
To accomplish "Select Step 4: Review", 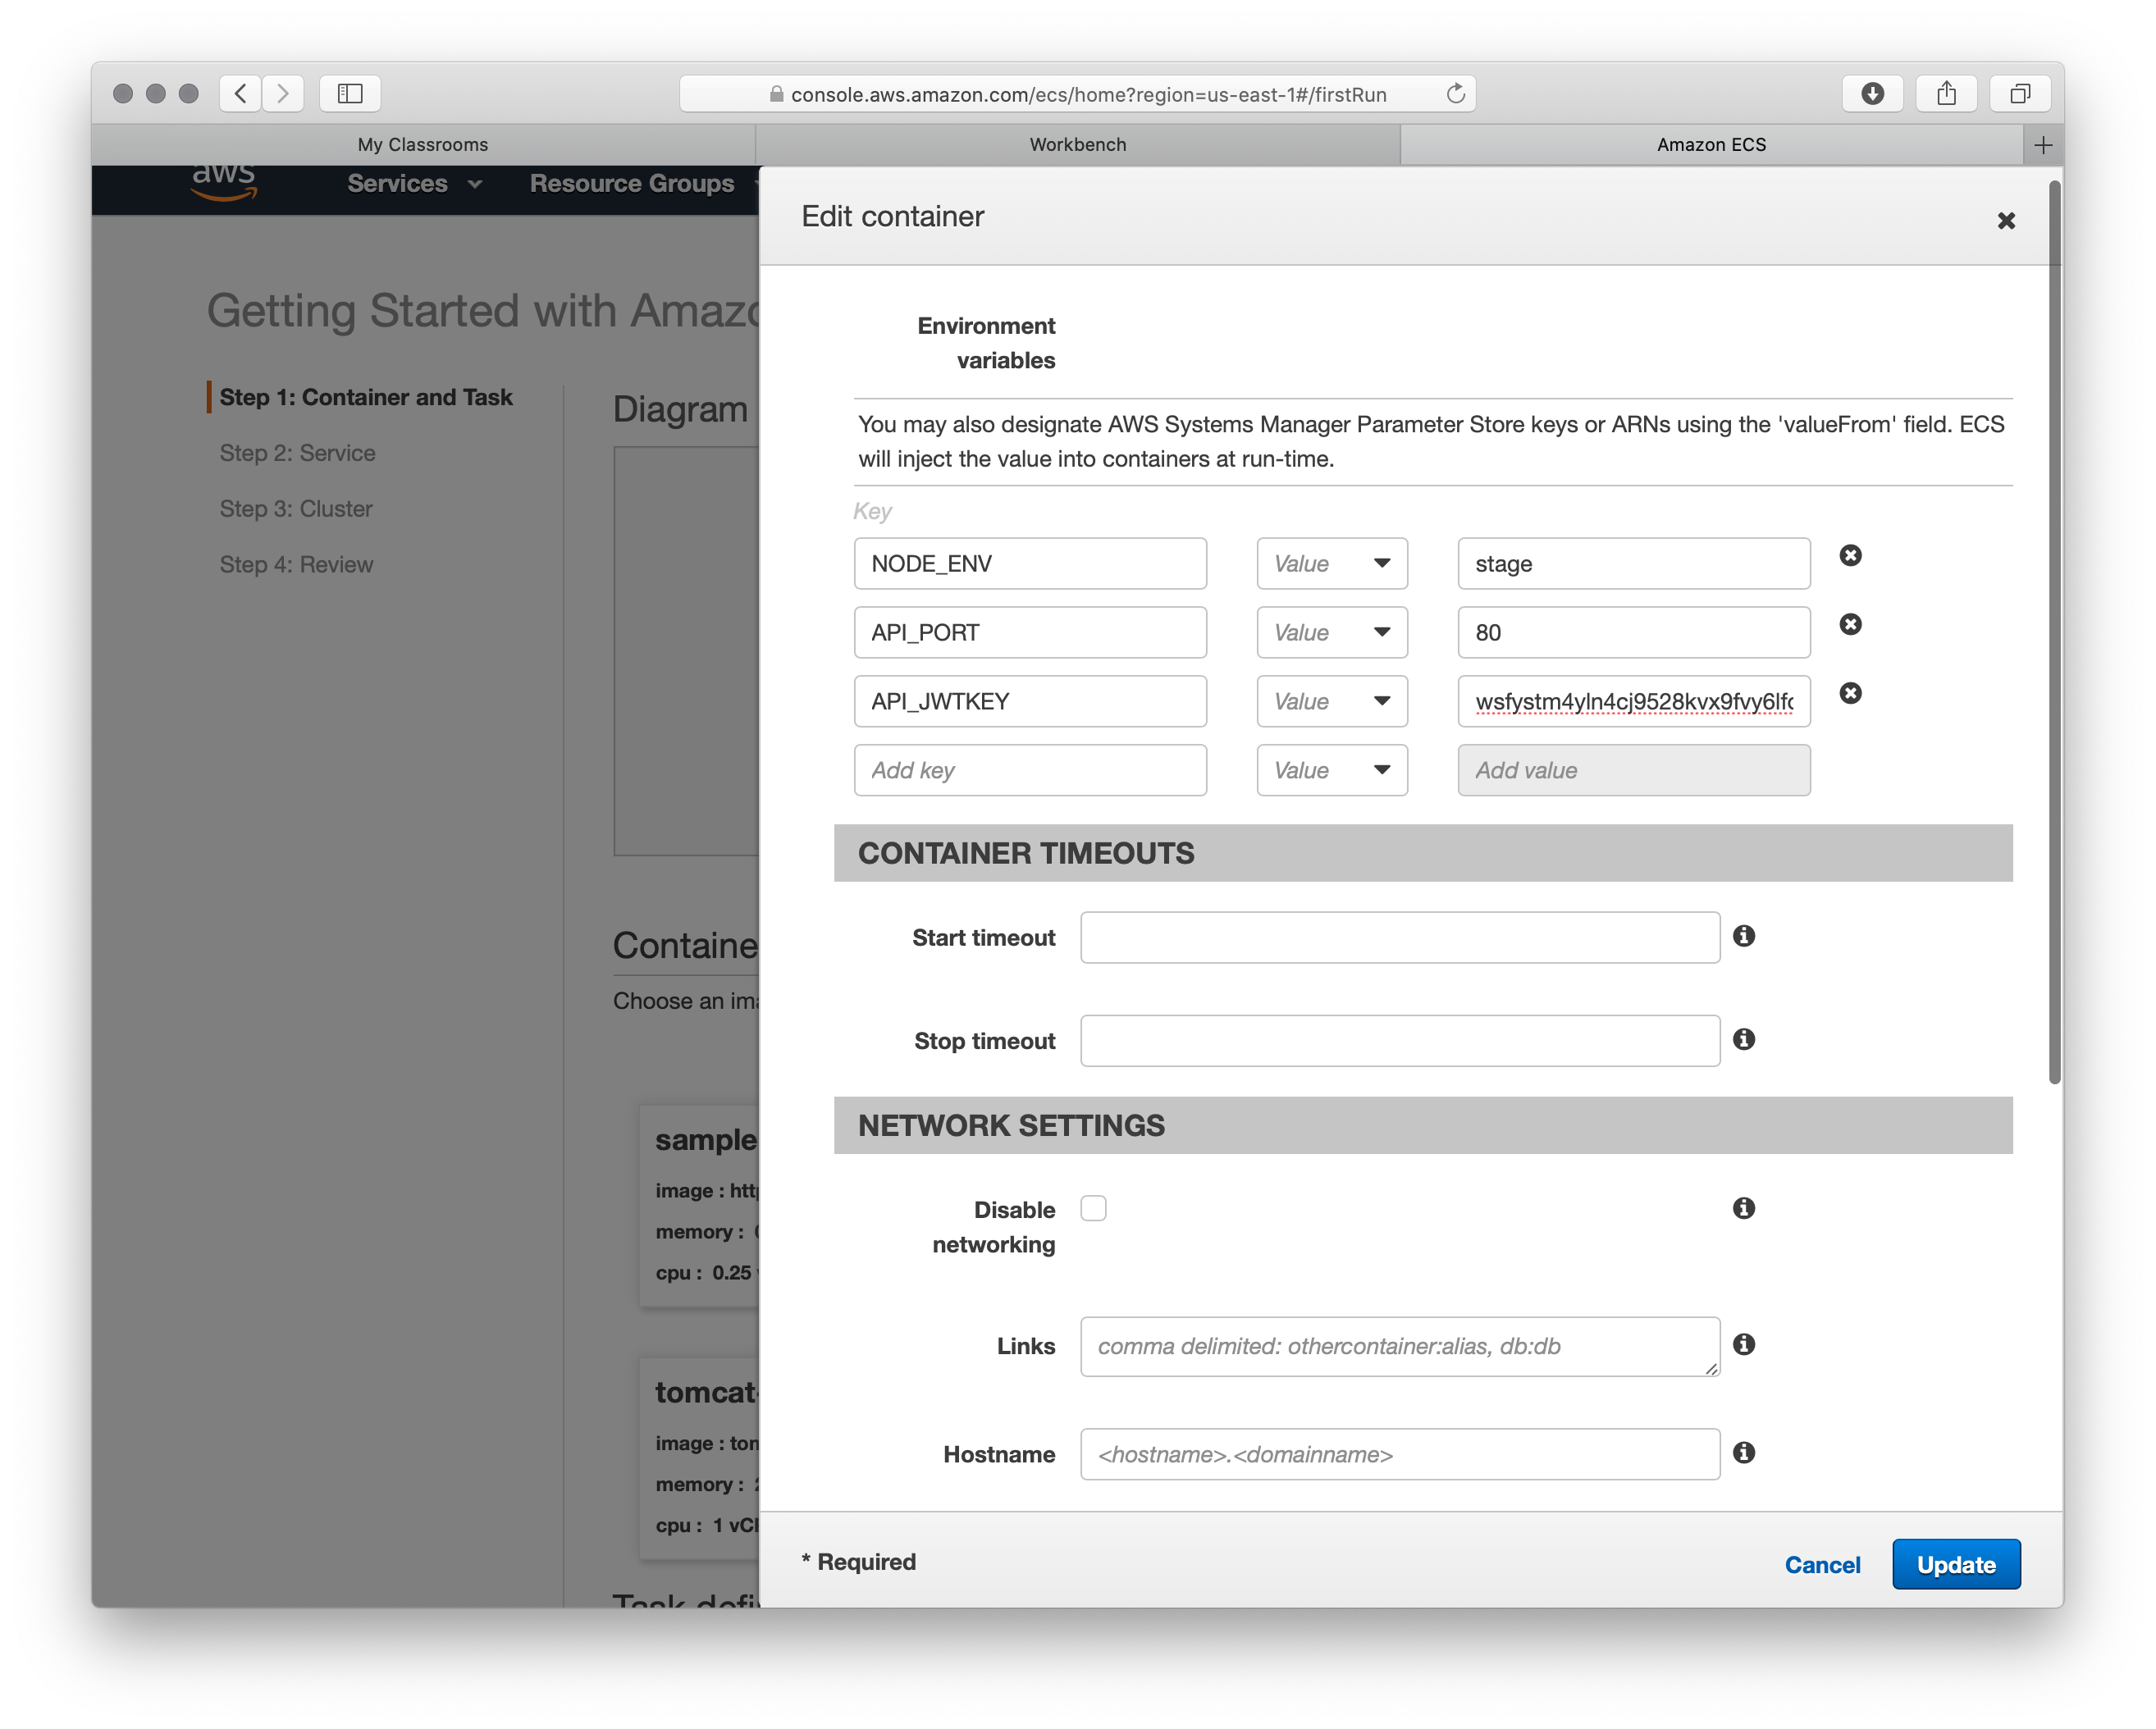I will [x=296, y=565].
